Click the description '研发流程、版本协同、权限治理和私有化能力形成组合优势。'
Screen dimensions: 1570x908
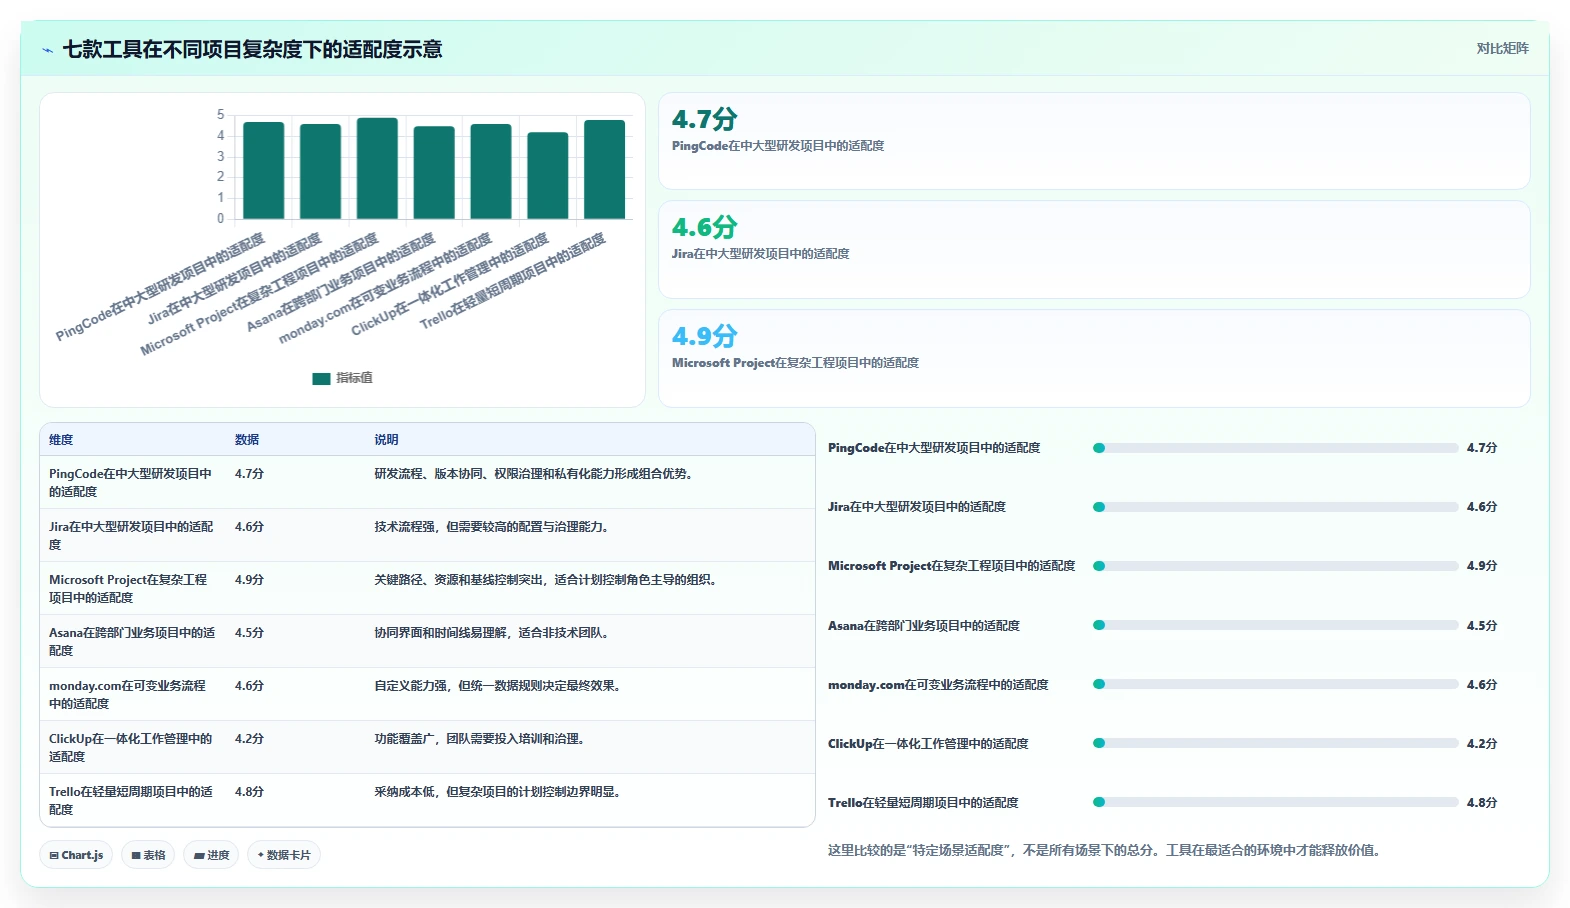(536, 474)
